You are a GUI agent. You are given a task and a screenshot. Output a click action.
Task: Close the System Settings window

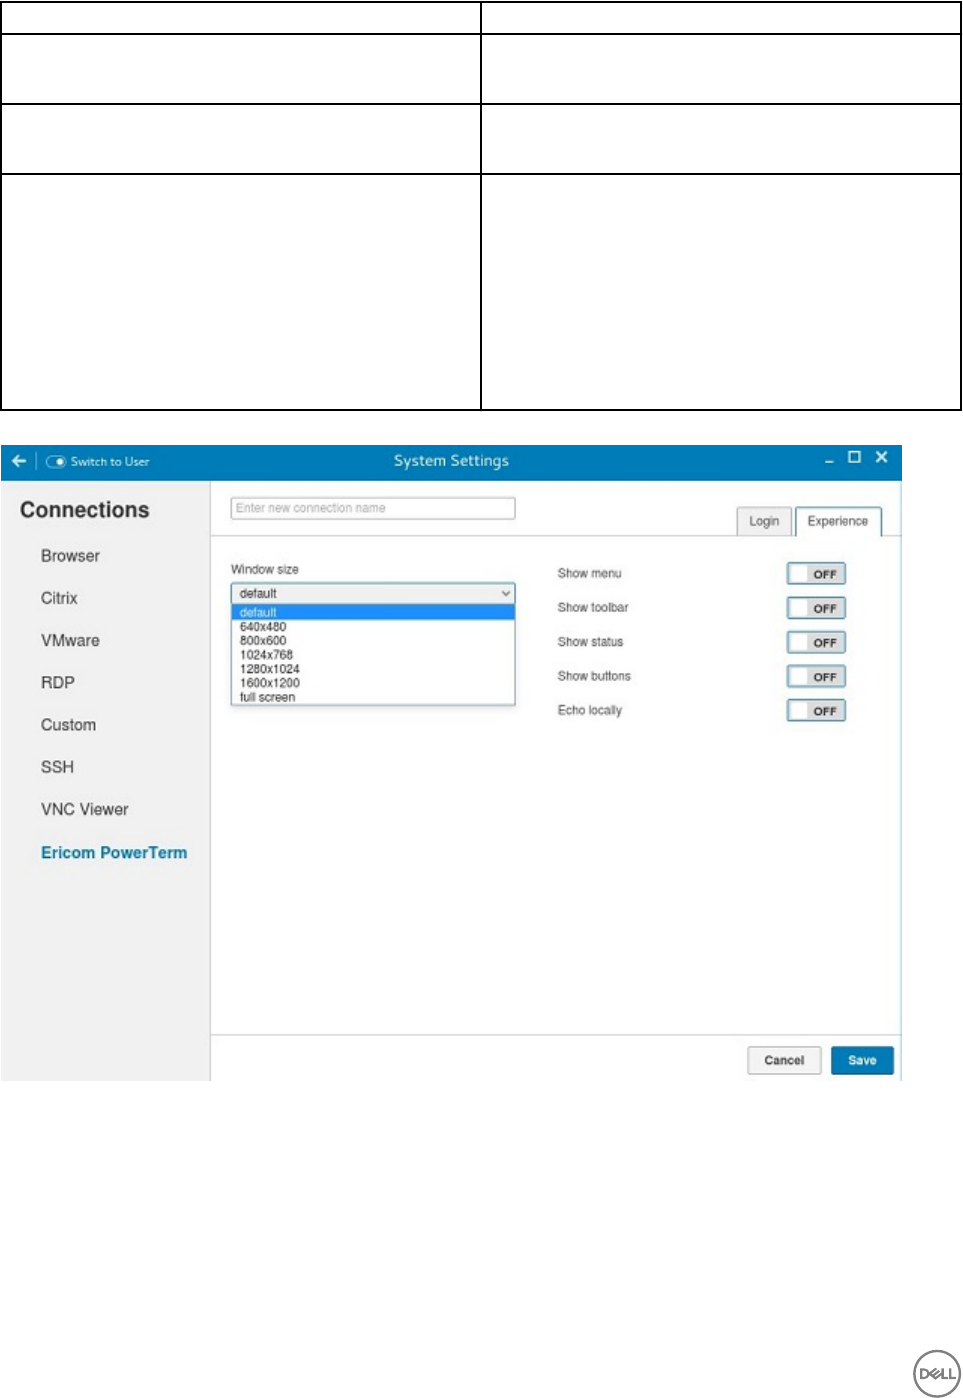(881, 457)
